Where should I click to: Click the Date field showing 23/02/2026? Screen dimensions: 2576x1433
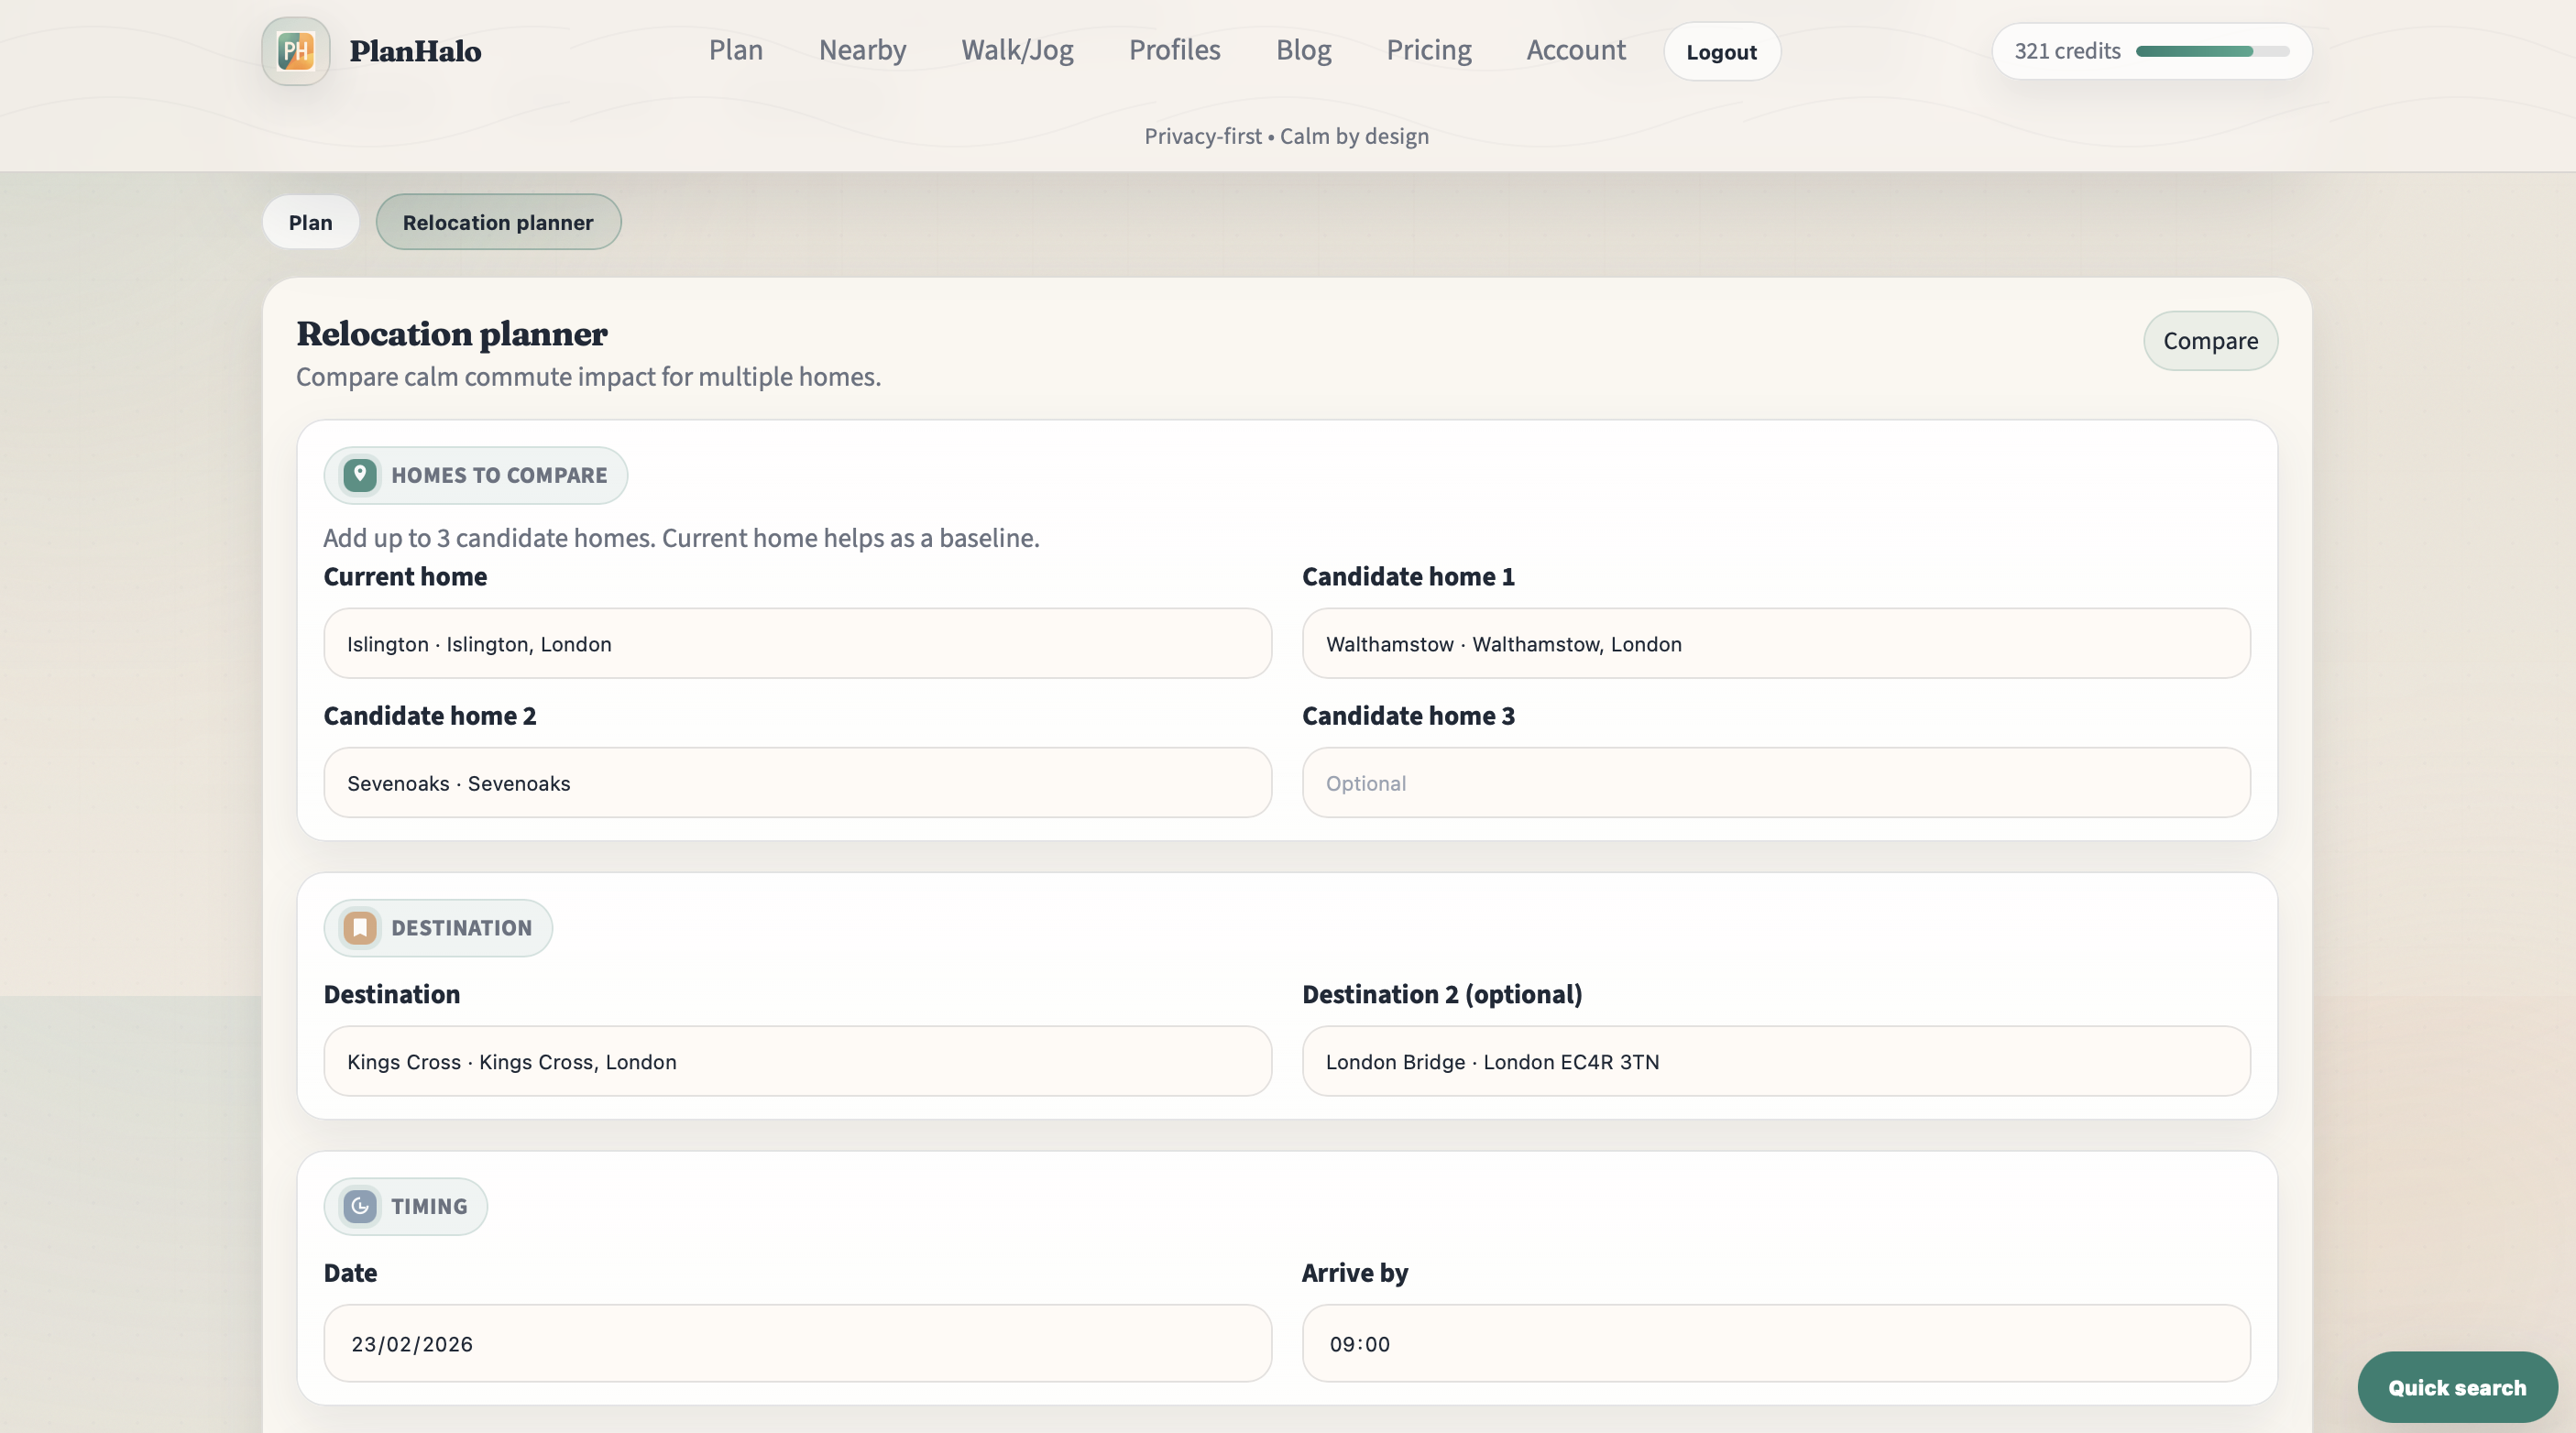pos(797,1343)
